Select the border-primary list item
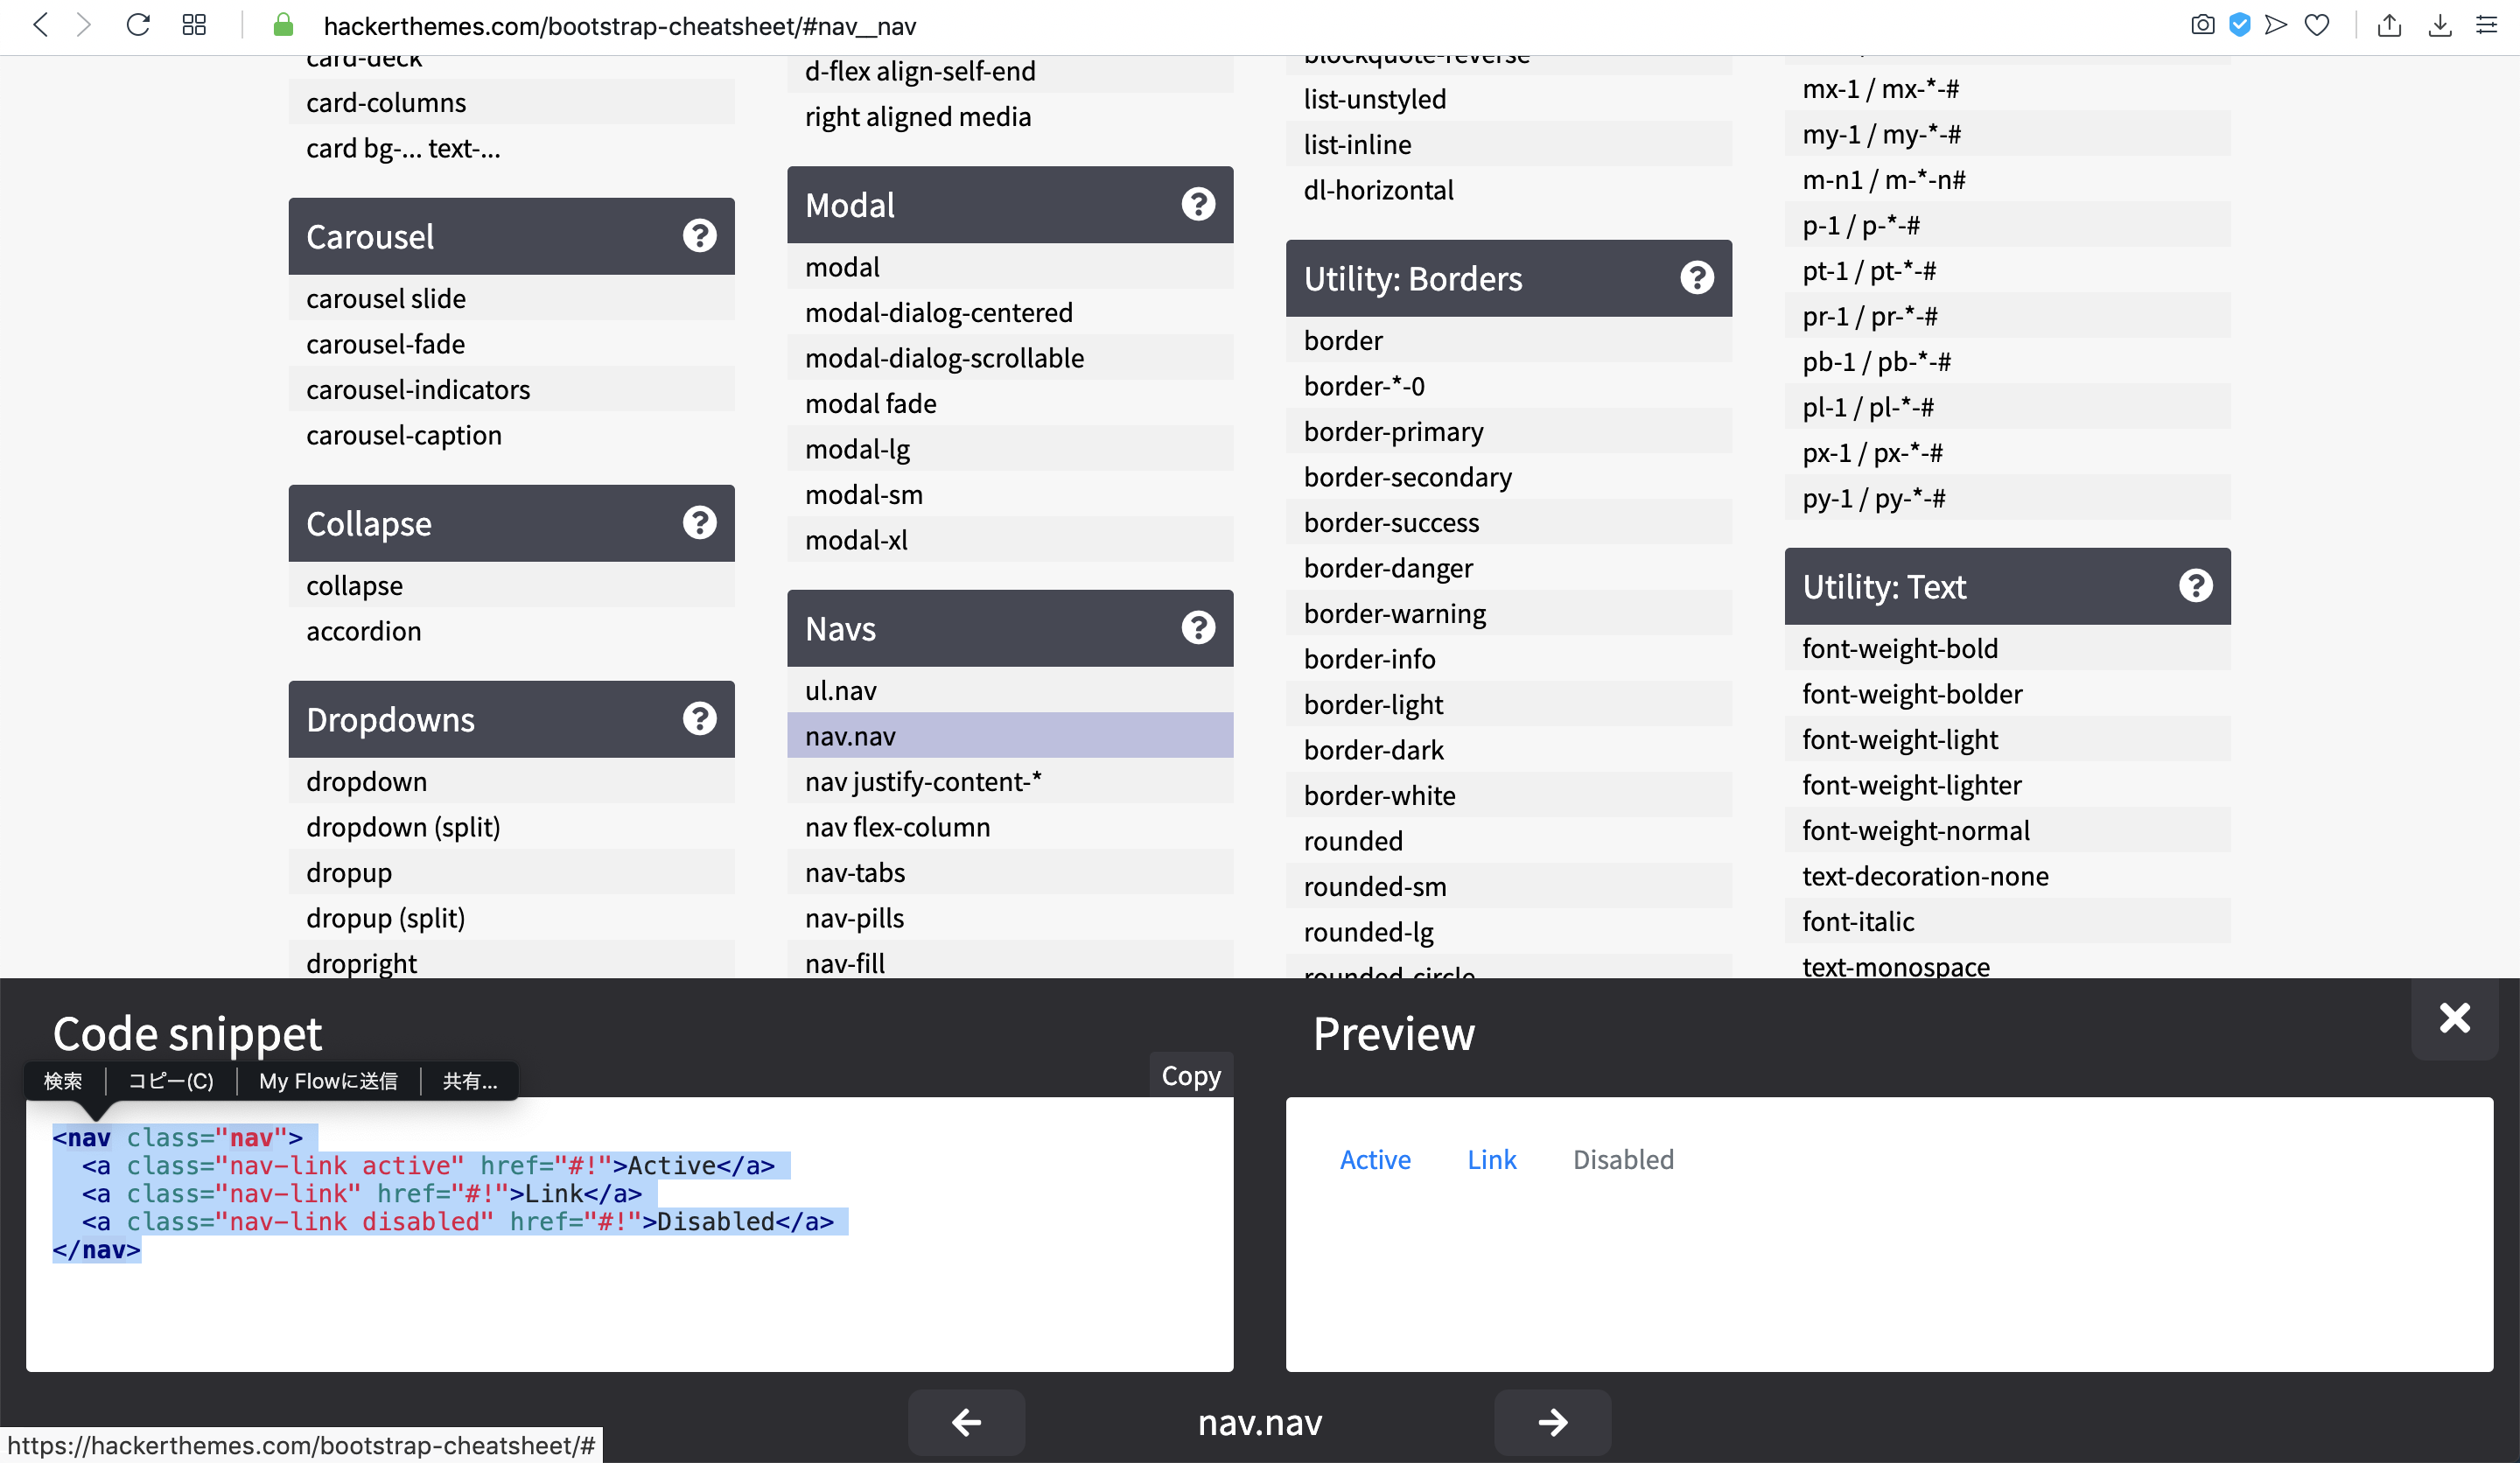This screenshot has width=2520, height=1463. [1393, 431]
